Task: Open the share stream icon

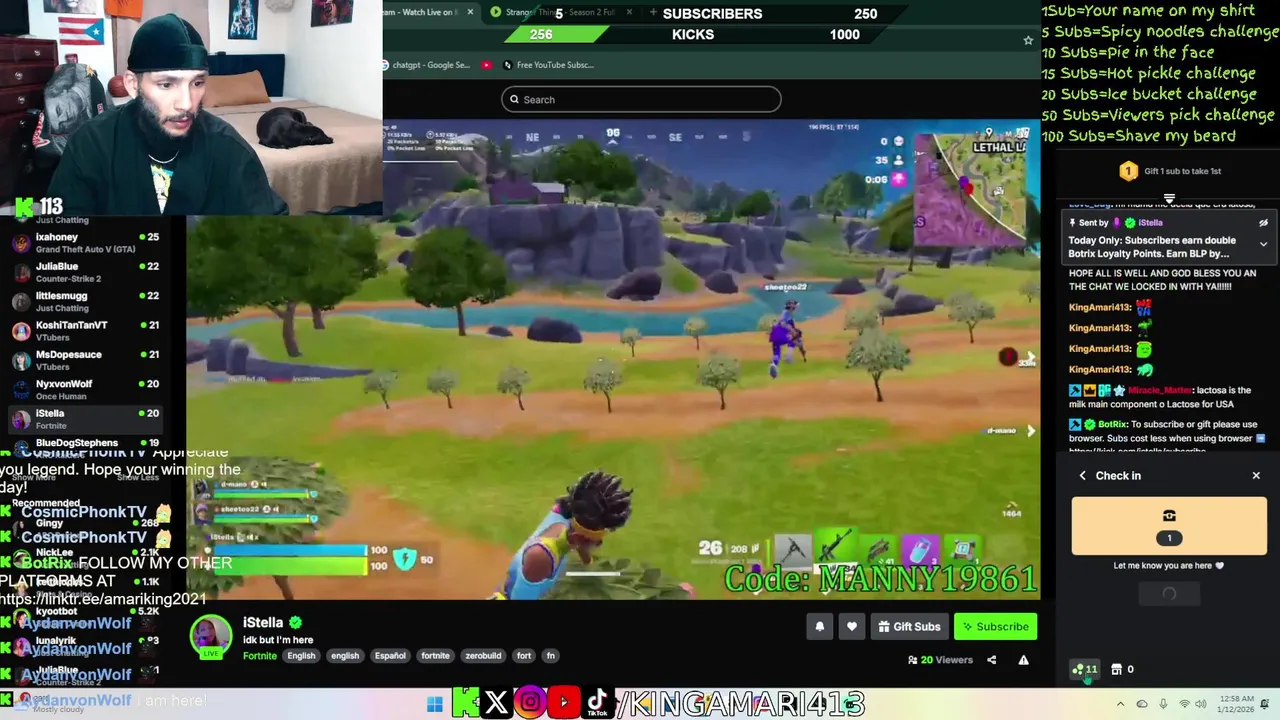Action: point(991,660)
